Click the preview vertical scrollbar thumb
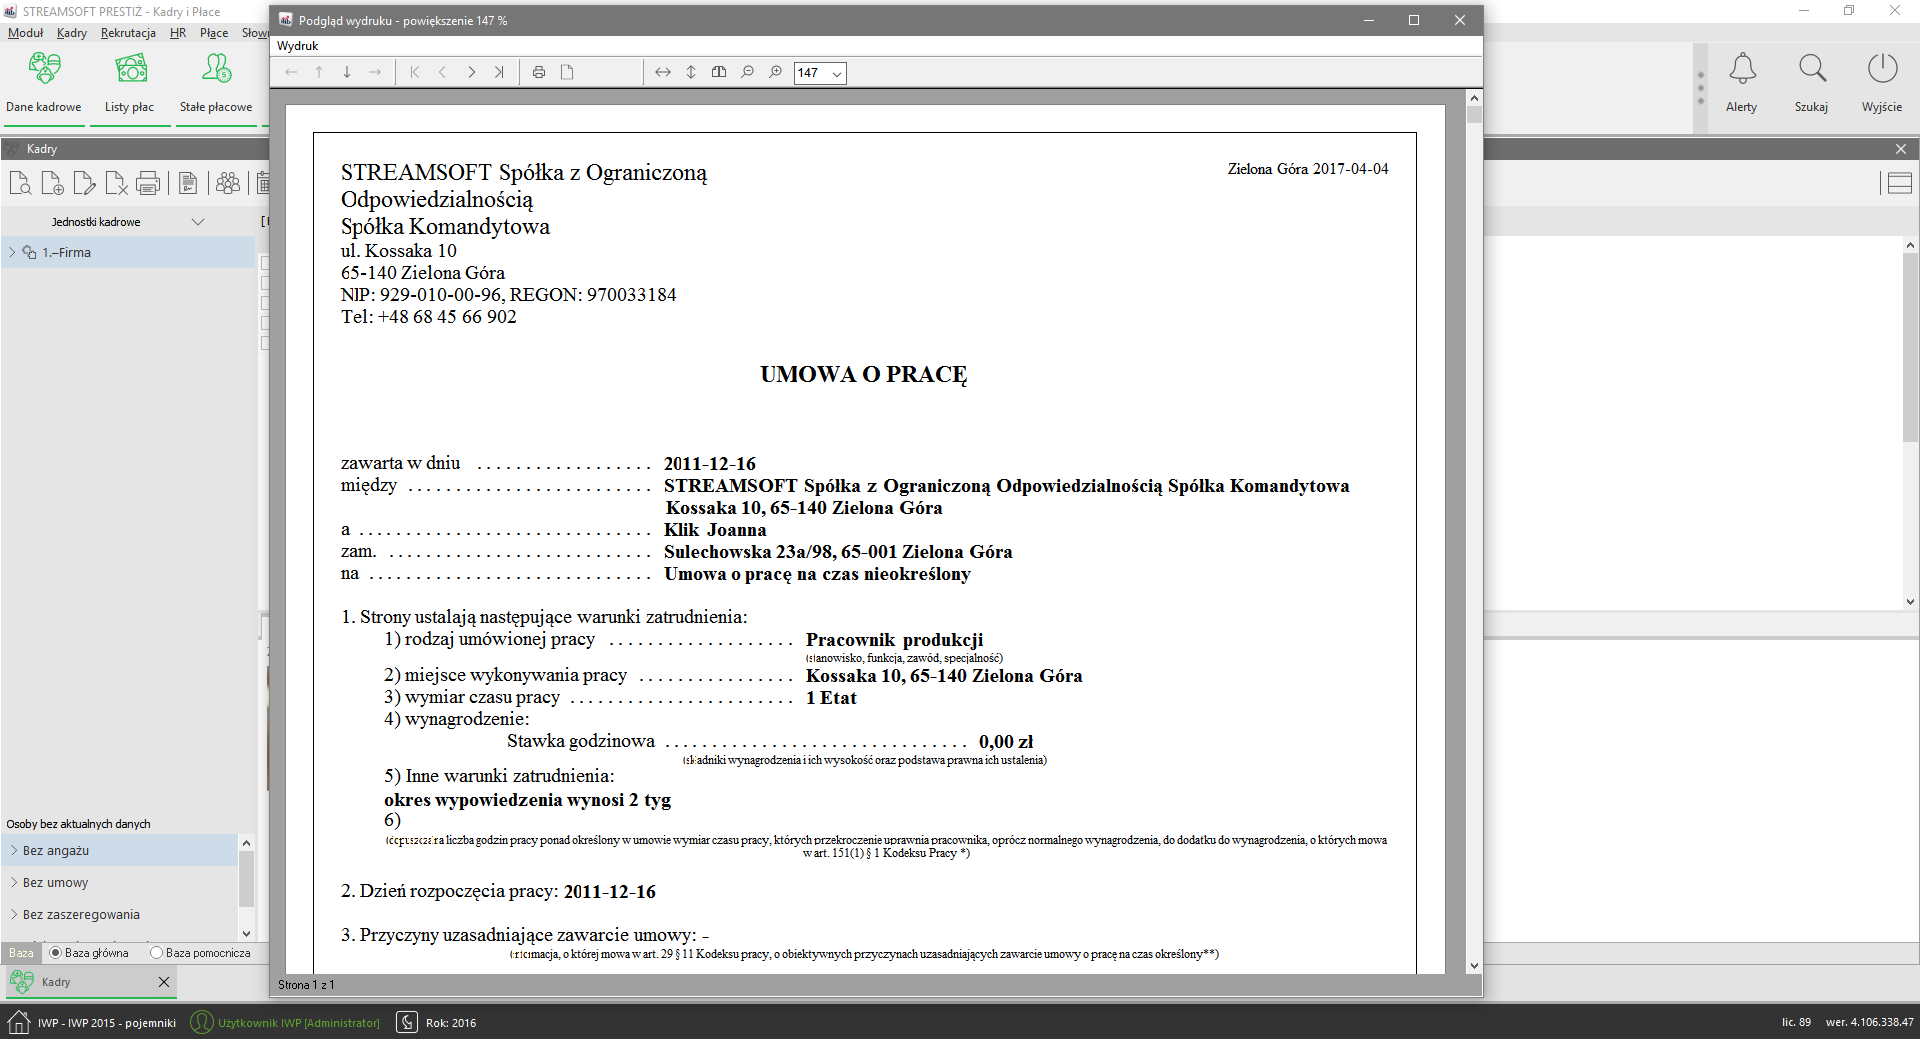The width and height of the screenshot is (1920, 1039). (x=1474, y=114)
